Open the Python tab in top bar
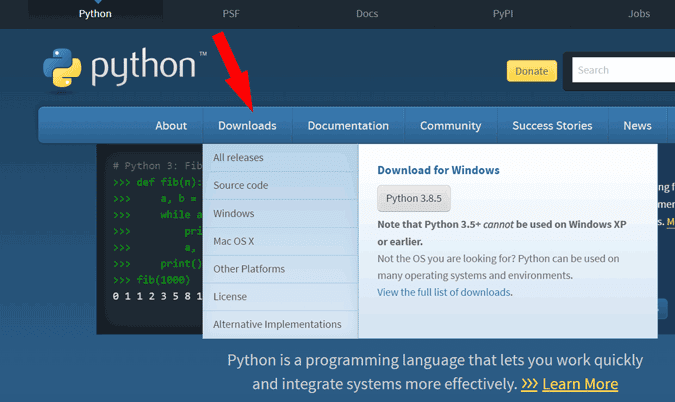675x402 pixels. (95, 14)
